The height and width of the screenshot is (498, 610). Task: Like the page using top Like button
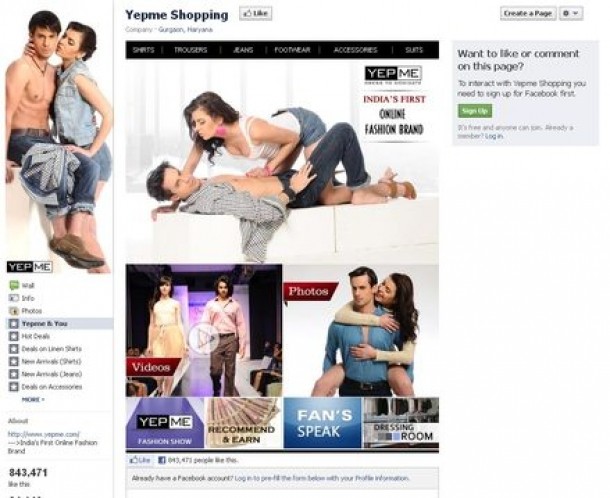[x=255, y=14]
